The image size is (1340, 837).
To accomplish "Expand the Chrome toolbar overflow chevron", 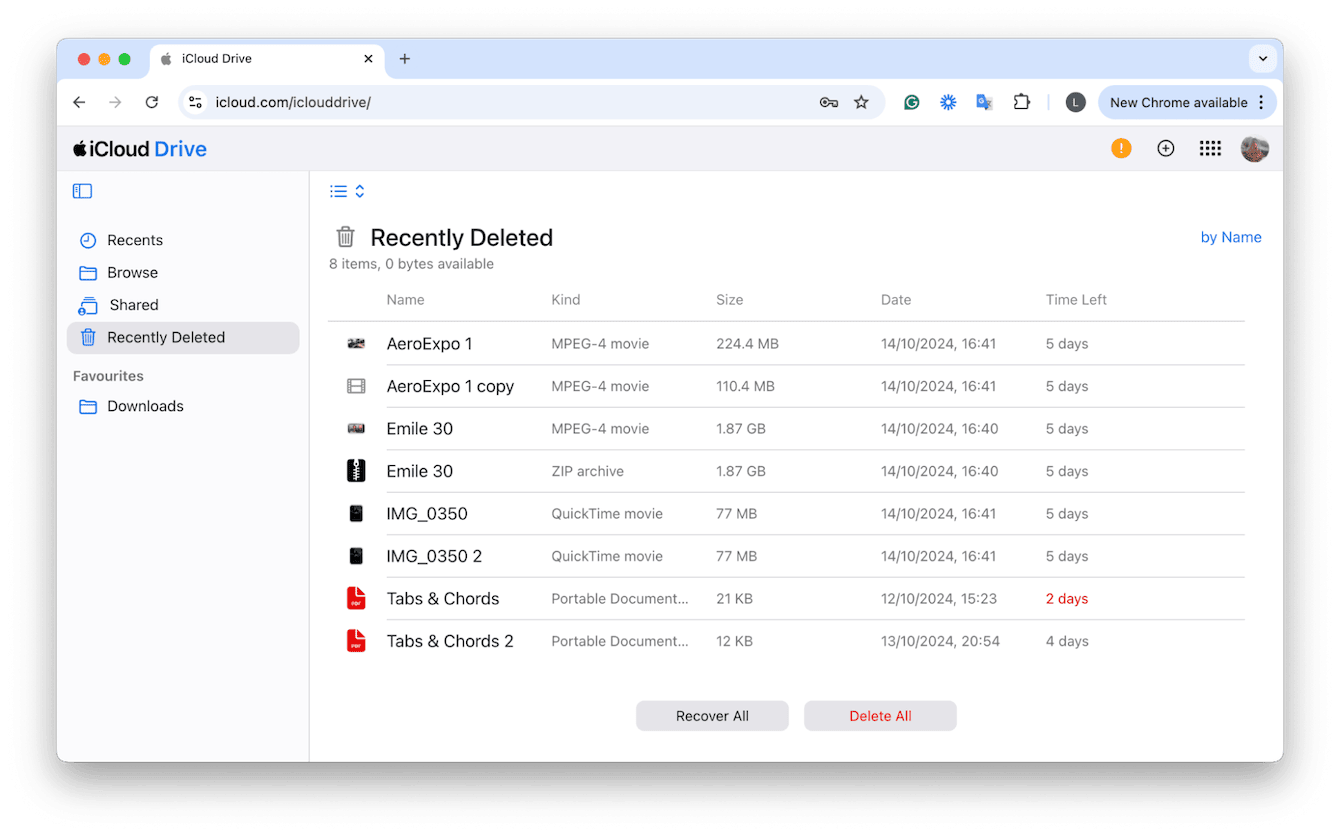I will pos(1263,58).
